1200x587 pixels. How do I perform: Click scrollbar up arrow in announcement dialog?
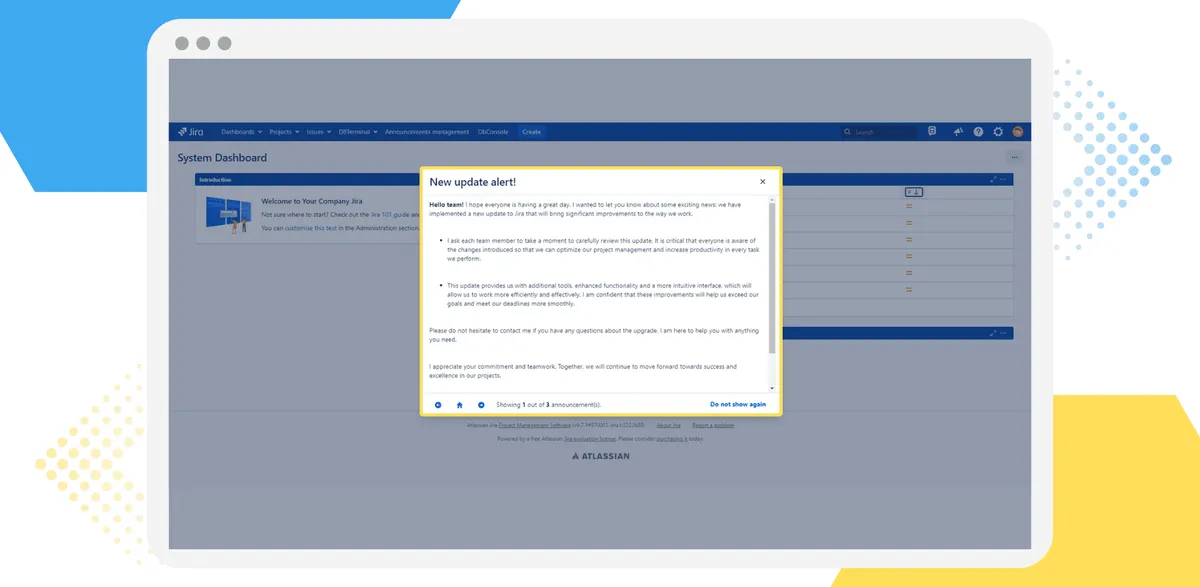coord(772,199)
